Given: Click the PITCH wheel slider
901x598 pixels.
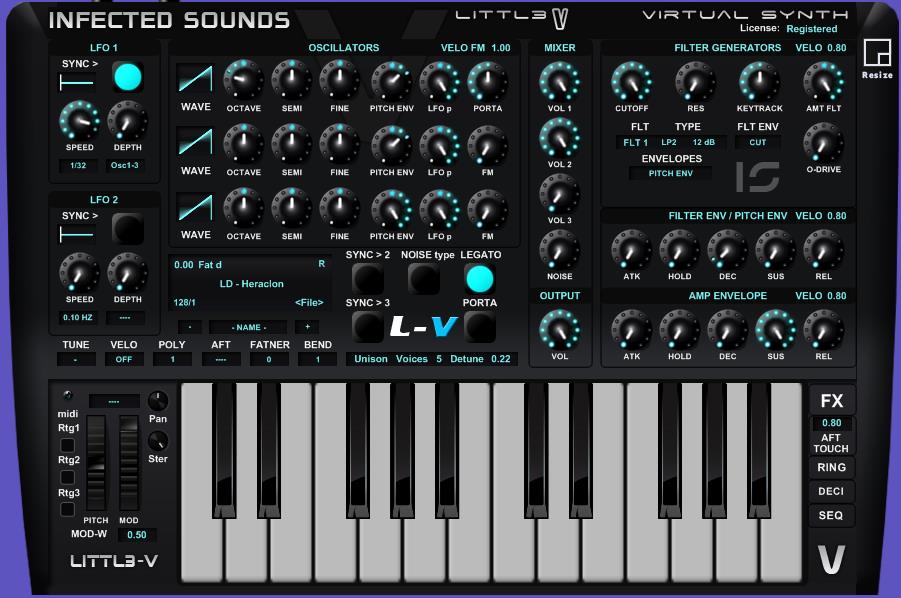Looking at the screenshot, I should pyautogui.click(x=96, y=464).
